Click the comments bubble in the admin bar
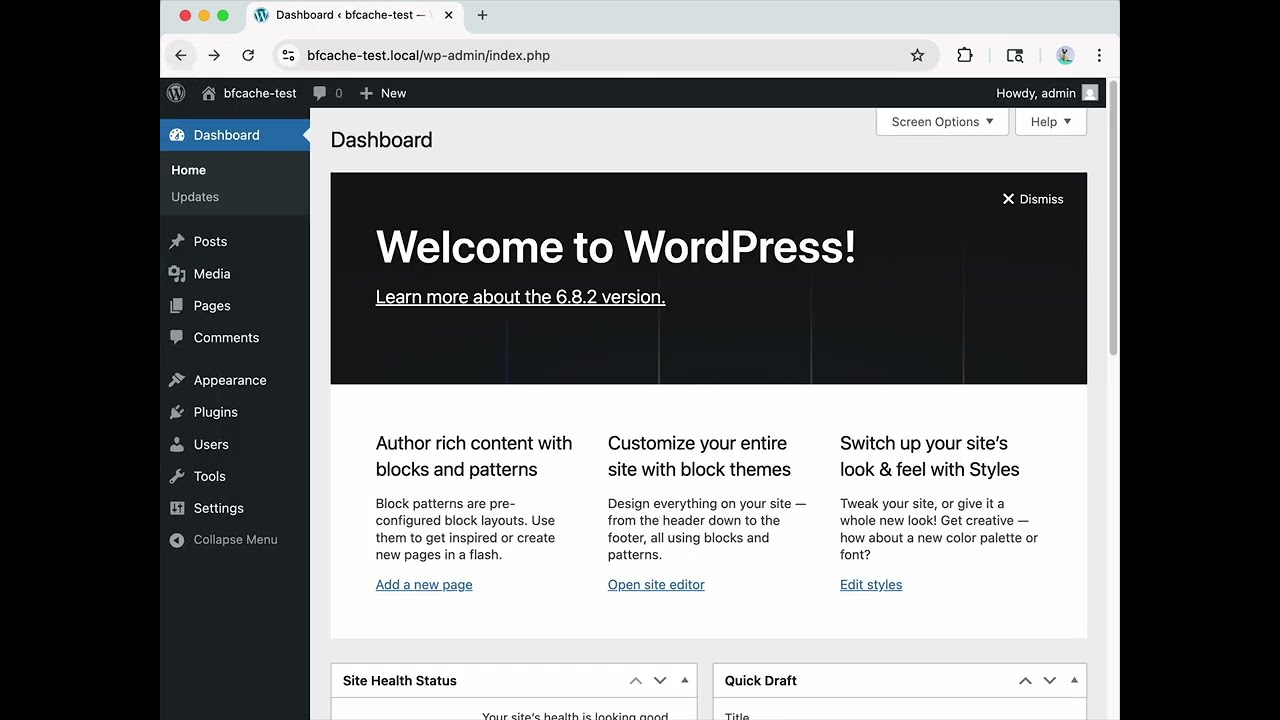This screenshot has height=720, width=1280. pyautogui.click(x=319, y=93)
